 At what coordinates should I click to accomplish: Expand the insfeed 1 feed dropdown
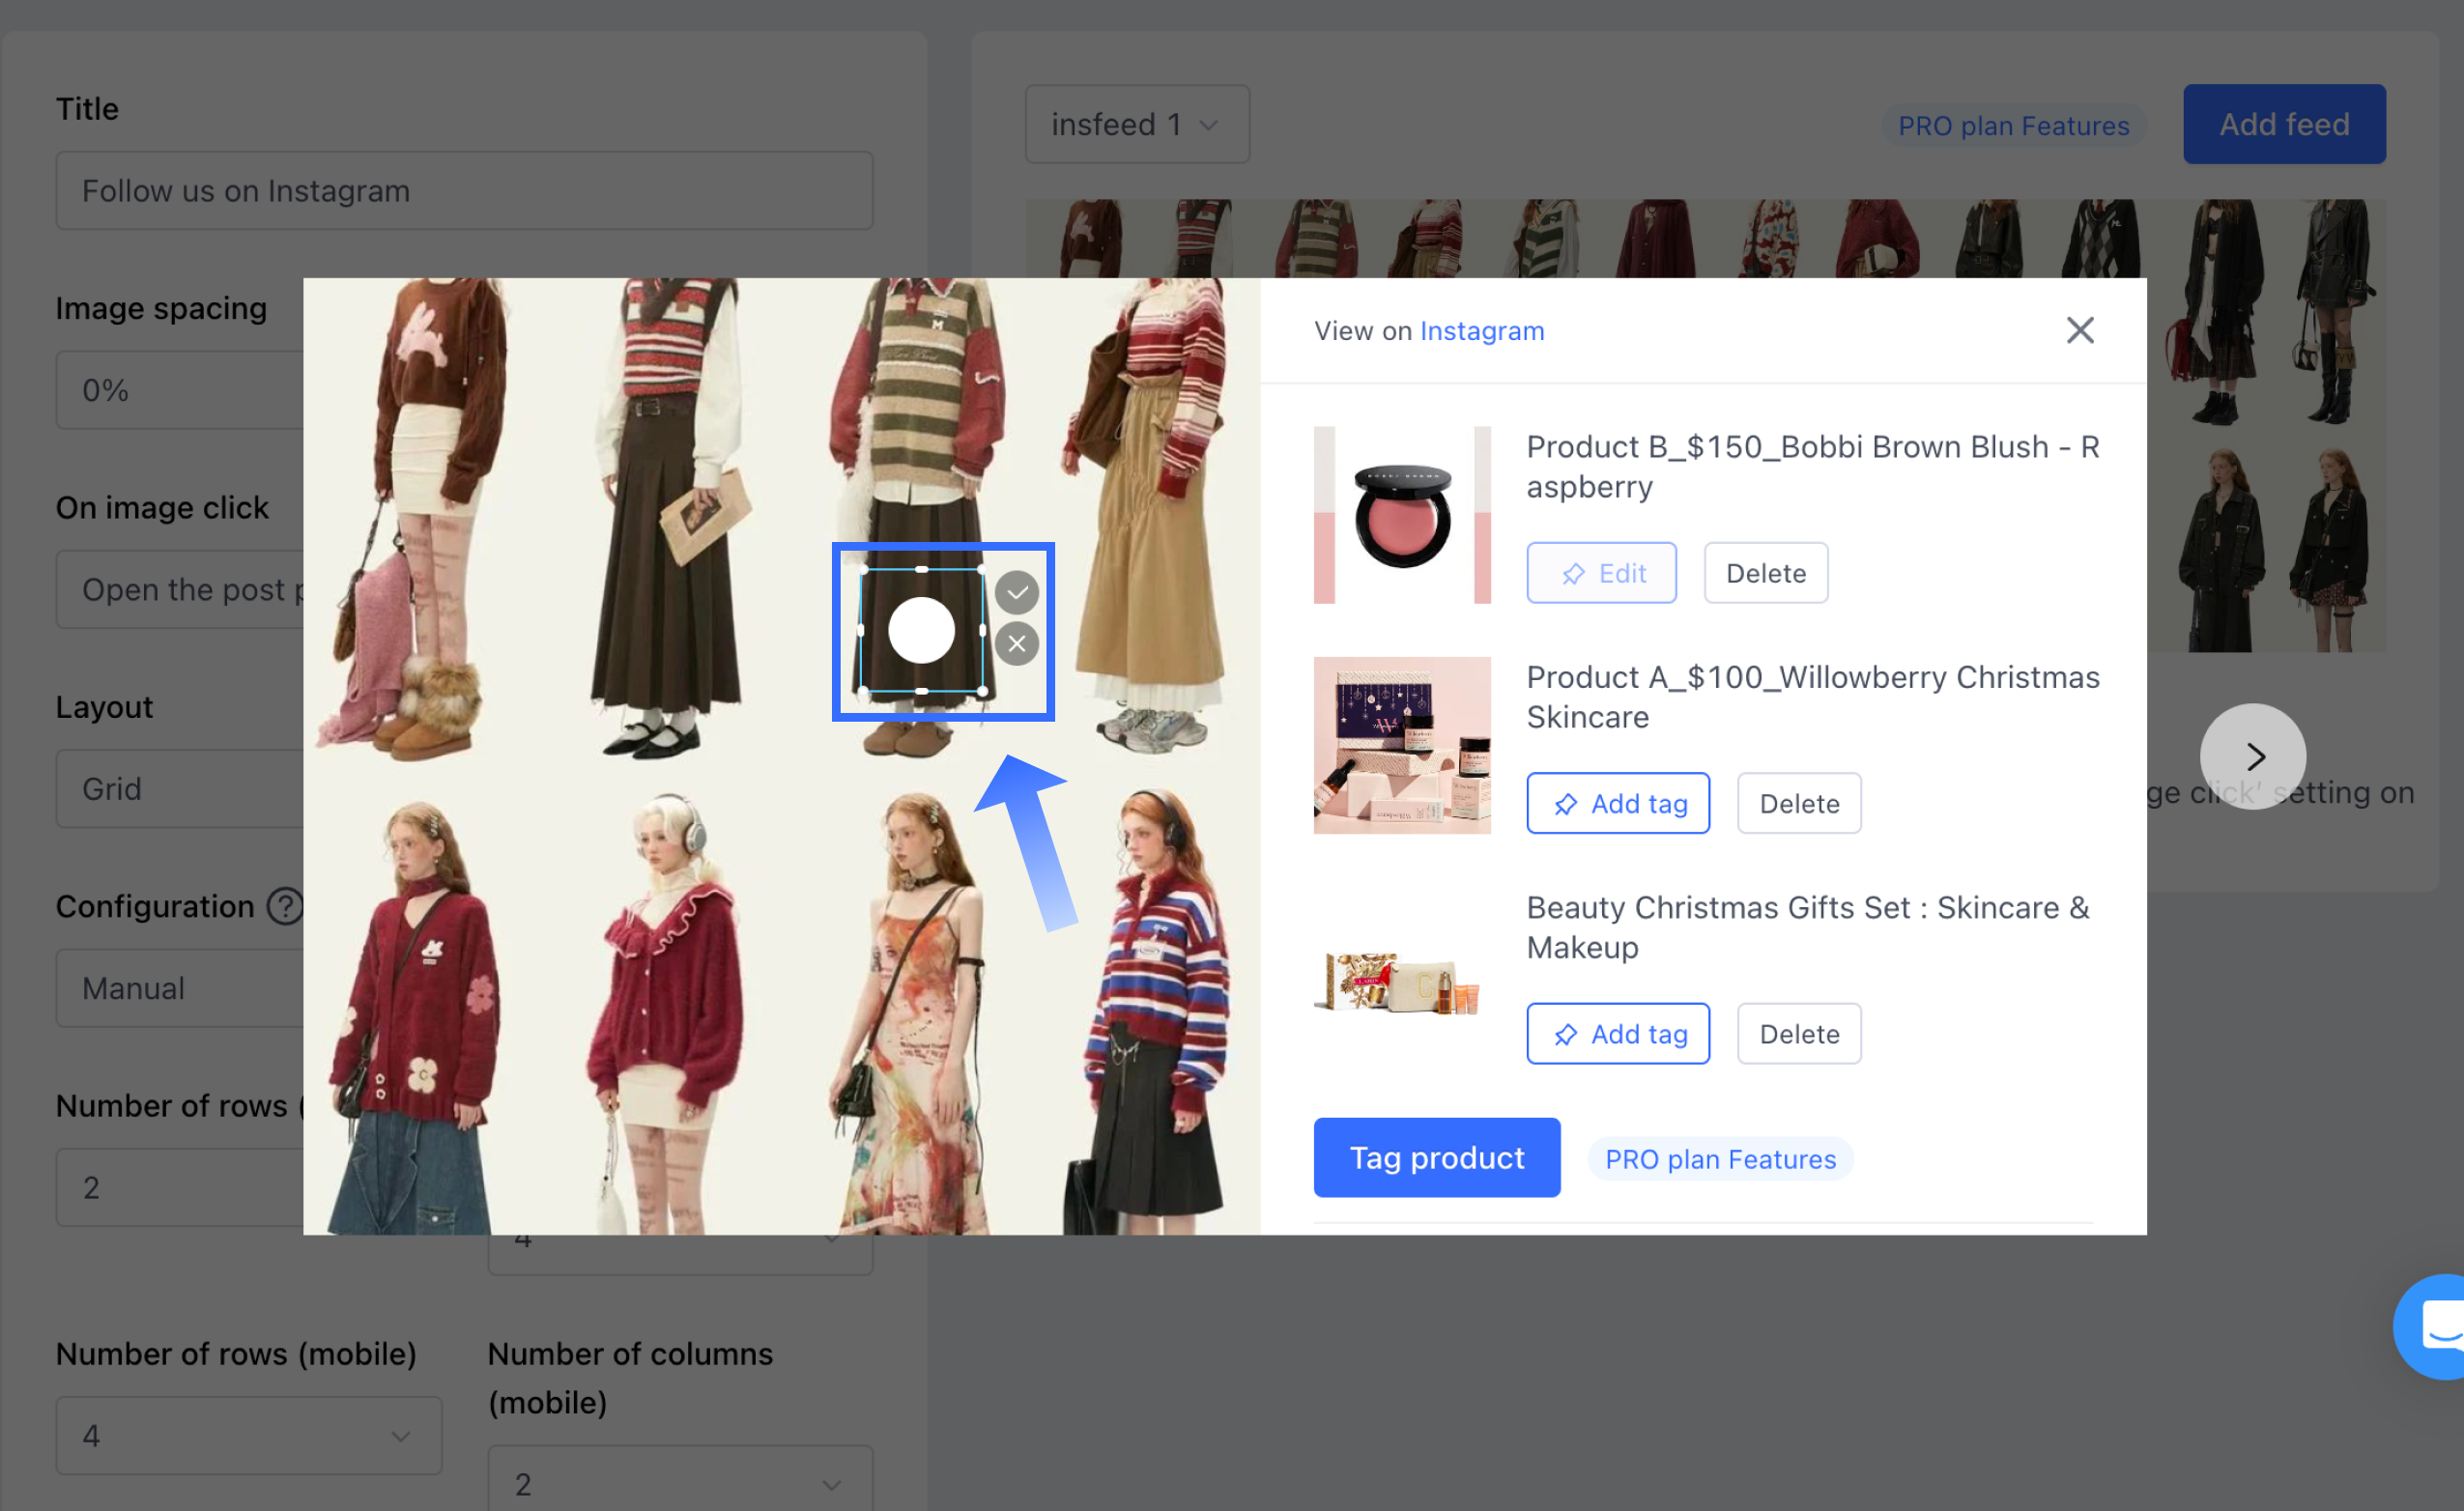click(x=1136, y=125)
